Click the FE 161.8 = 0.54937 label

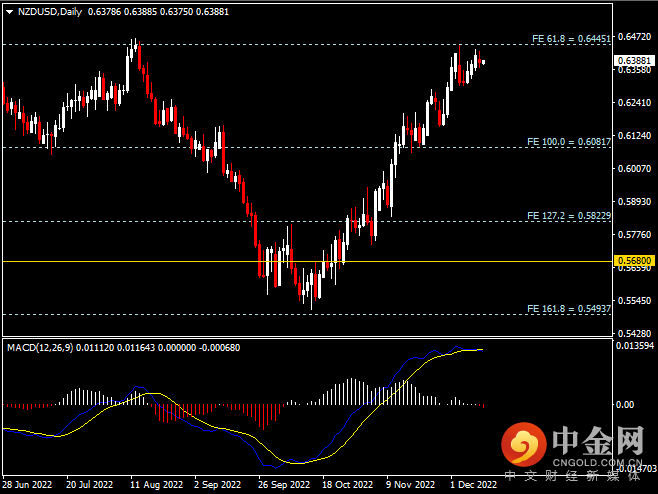(570, 309)
